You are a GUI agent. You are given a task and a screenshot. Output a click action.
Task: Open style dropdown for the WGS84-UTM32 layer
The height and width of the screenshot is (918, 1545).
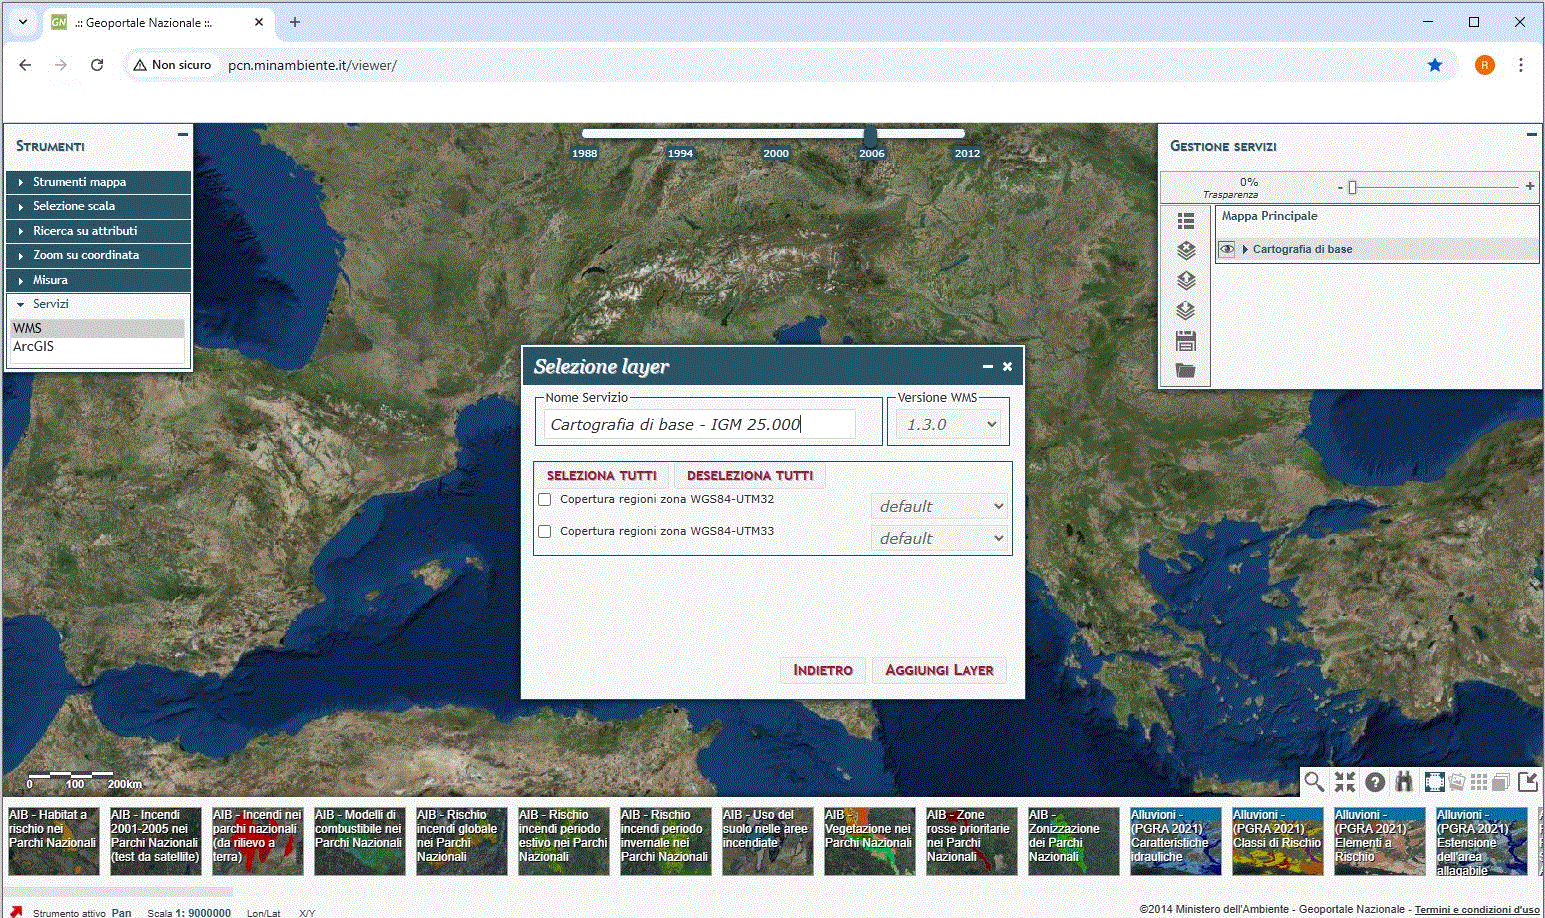940,506
